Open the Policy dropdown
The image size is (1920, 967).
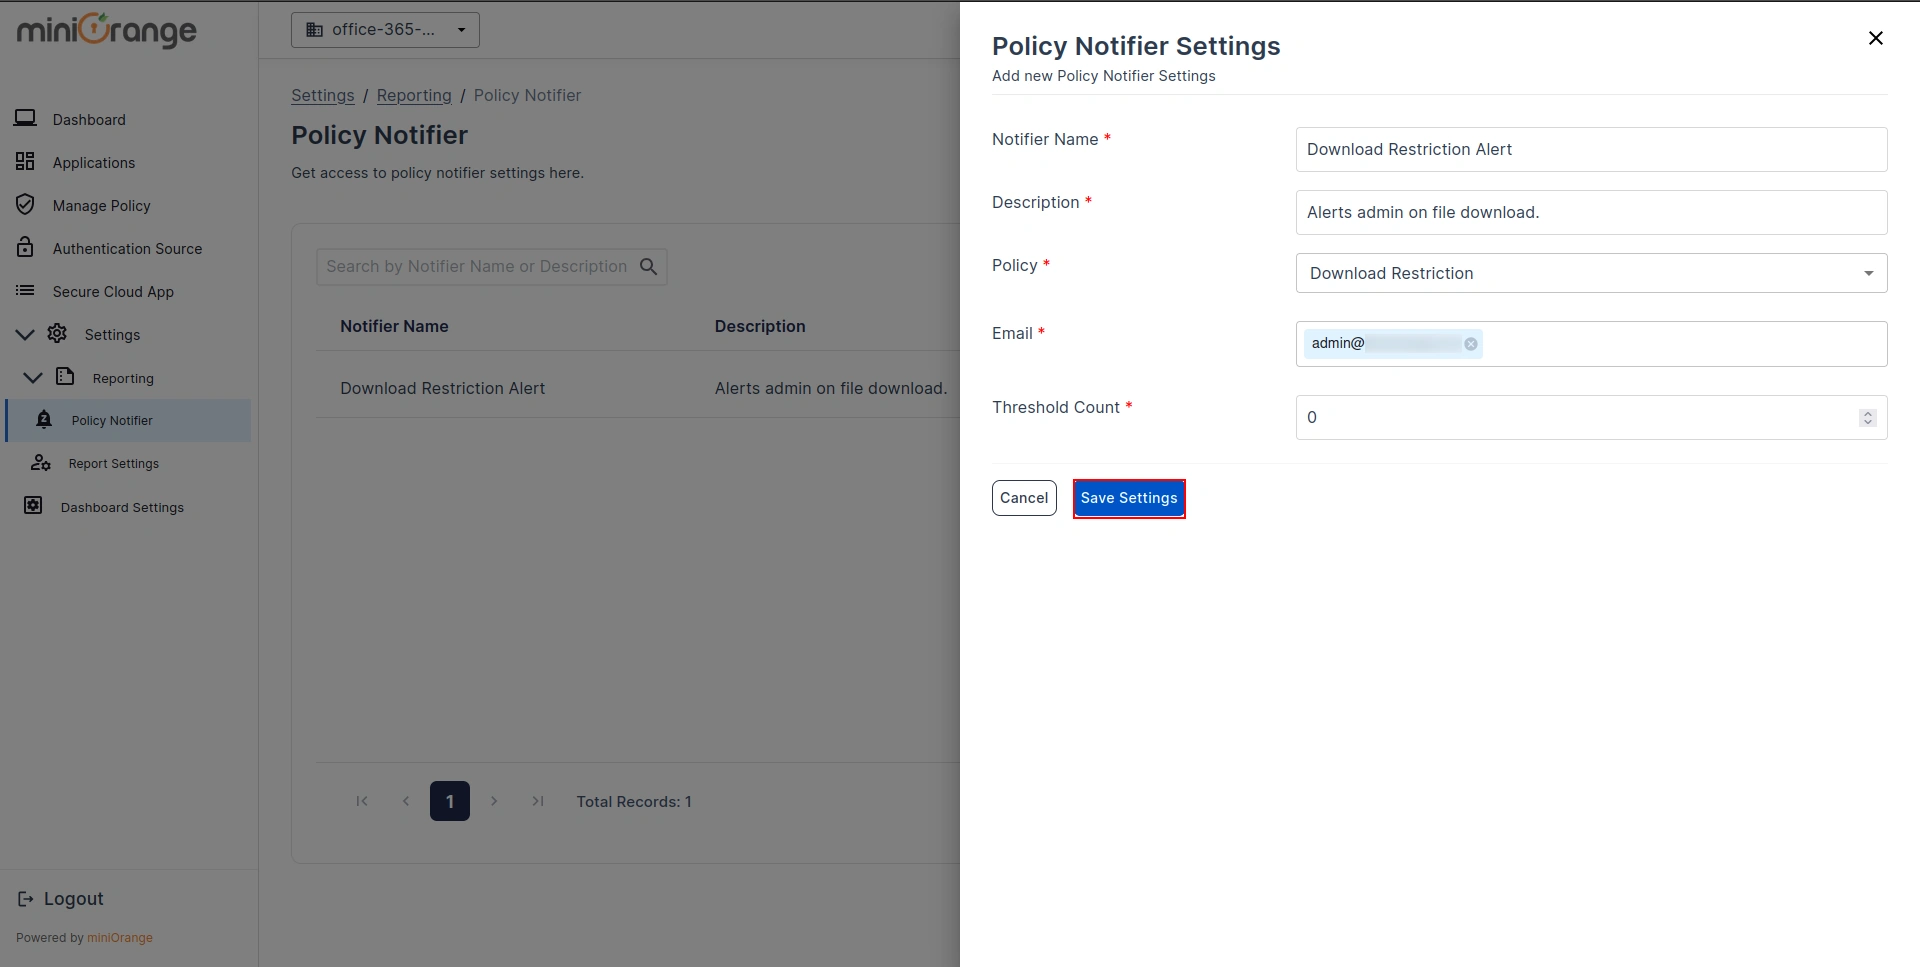point(1591,273)
